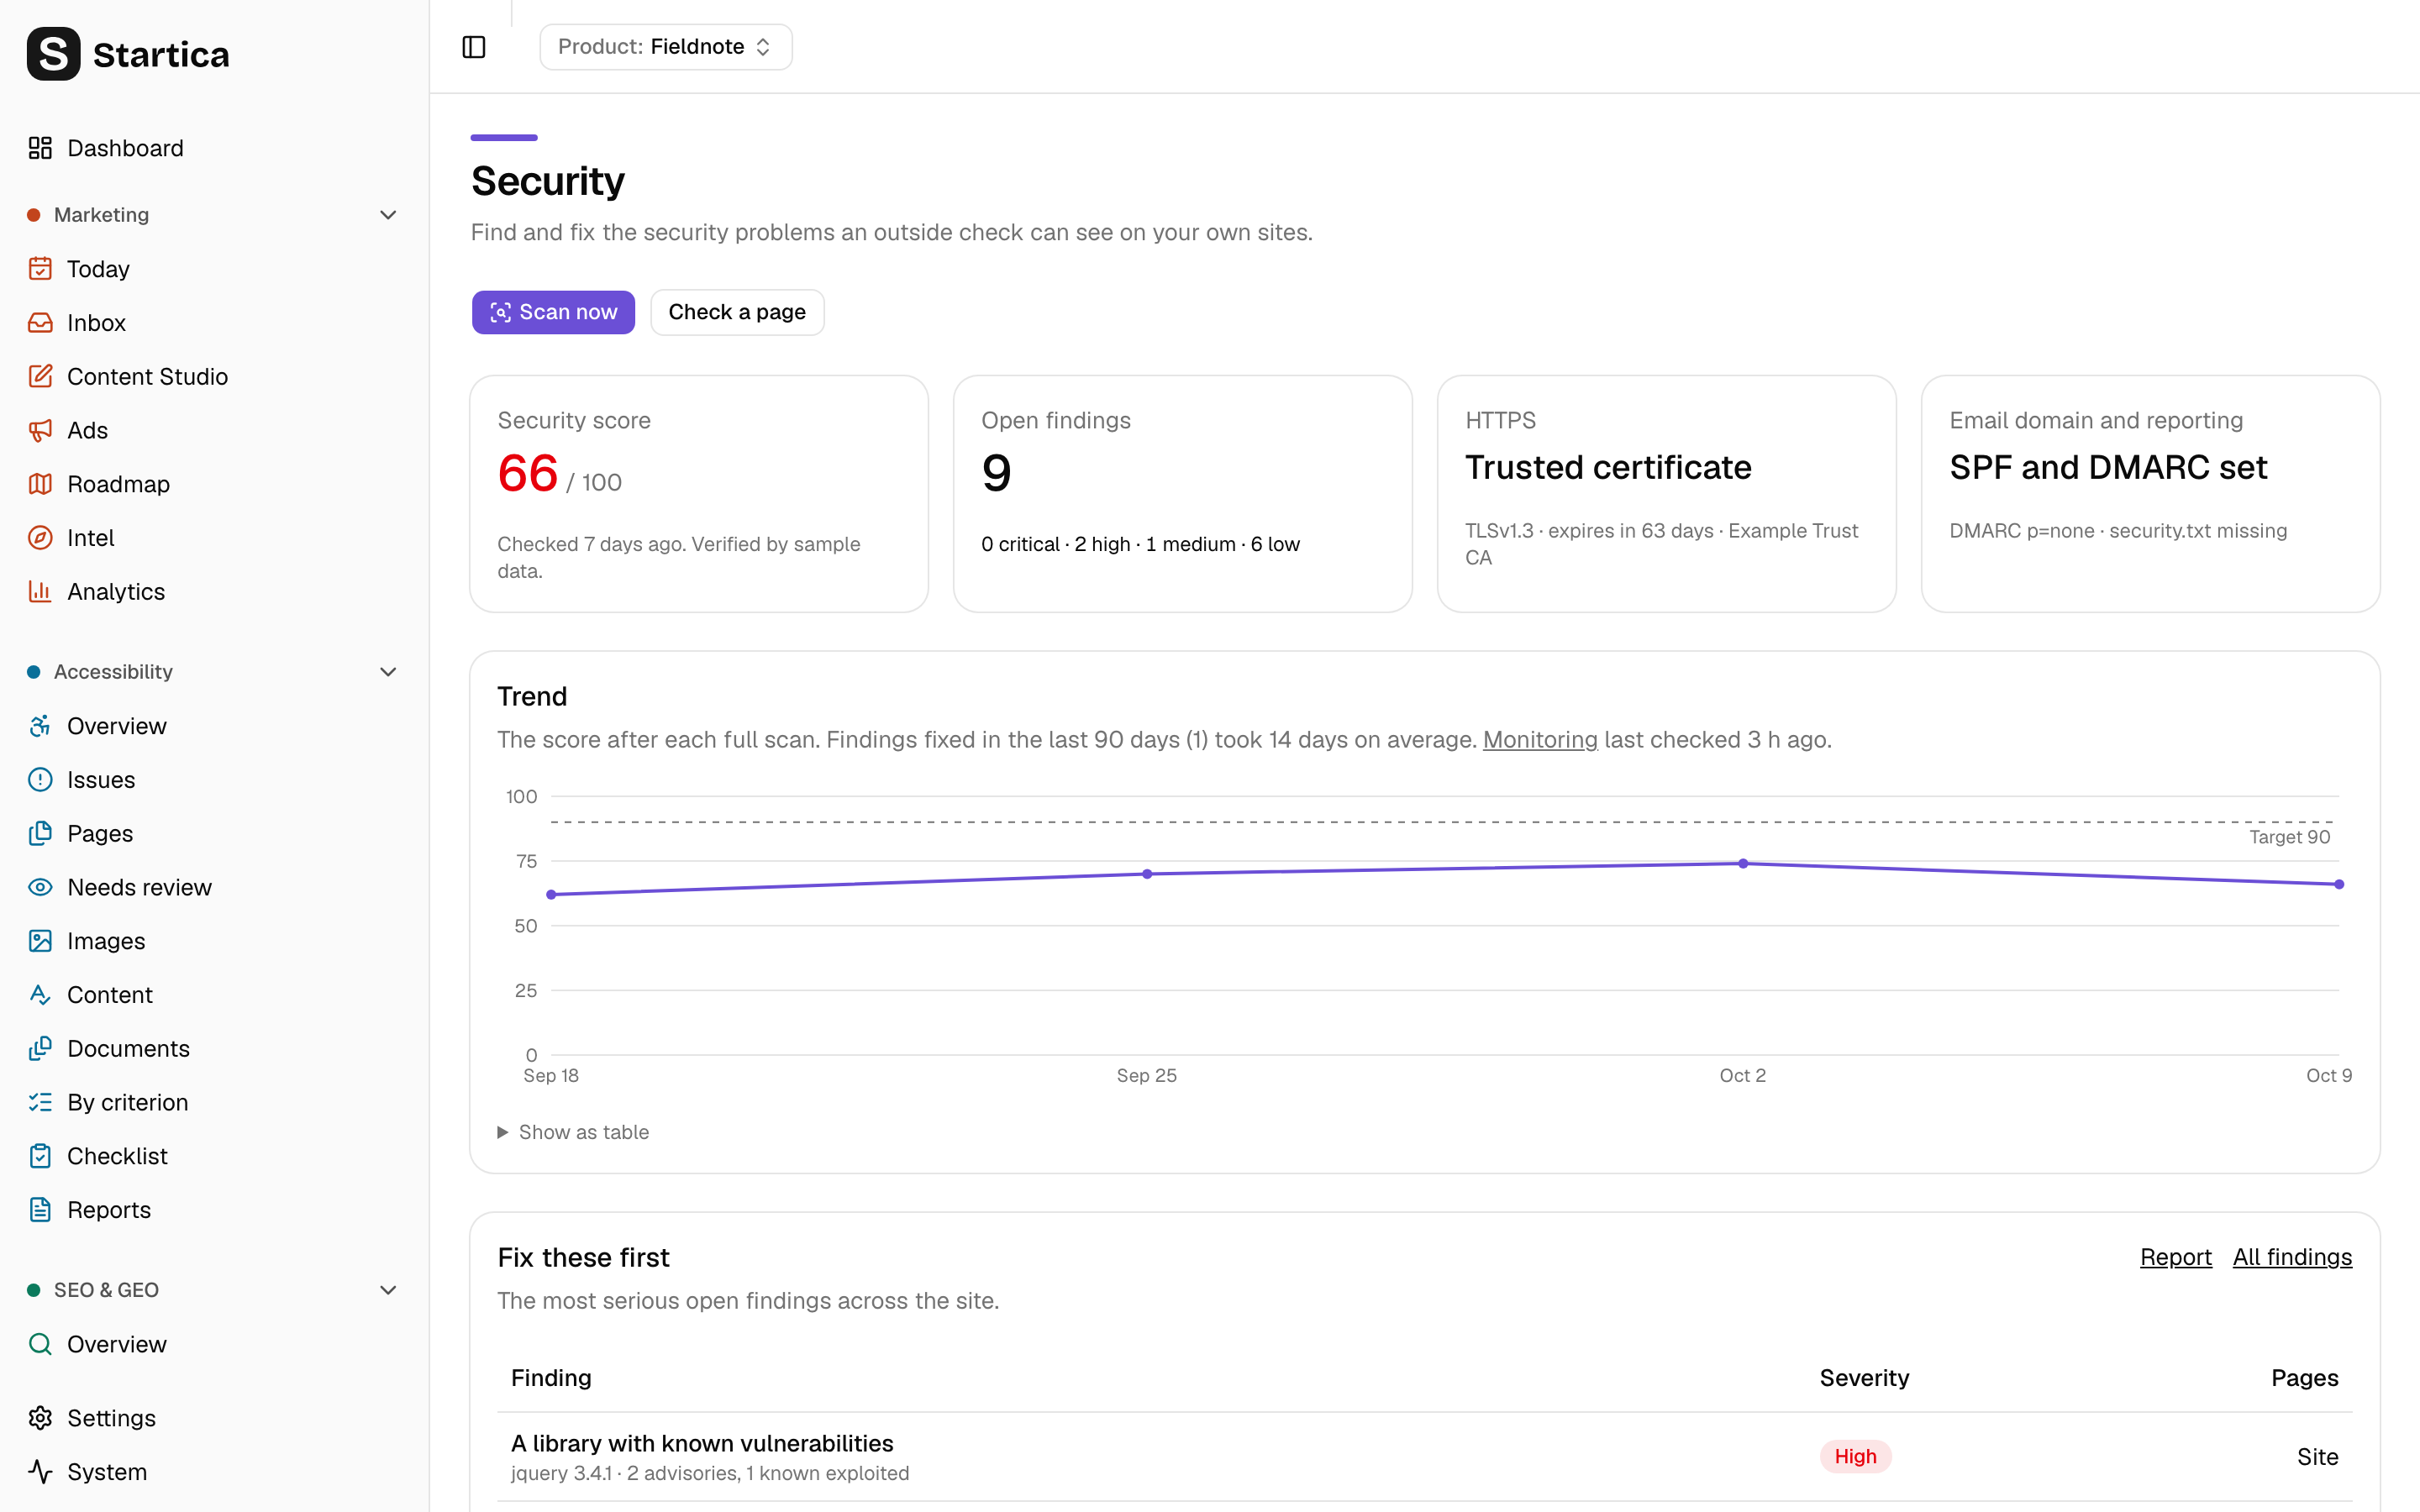Collapse the Marketing section chevron
Screen dimensions: 2420x1512
point(389,215)
